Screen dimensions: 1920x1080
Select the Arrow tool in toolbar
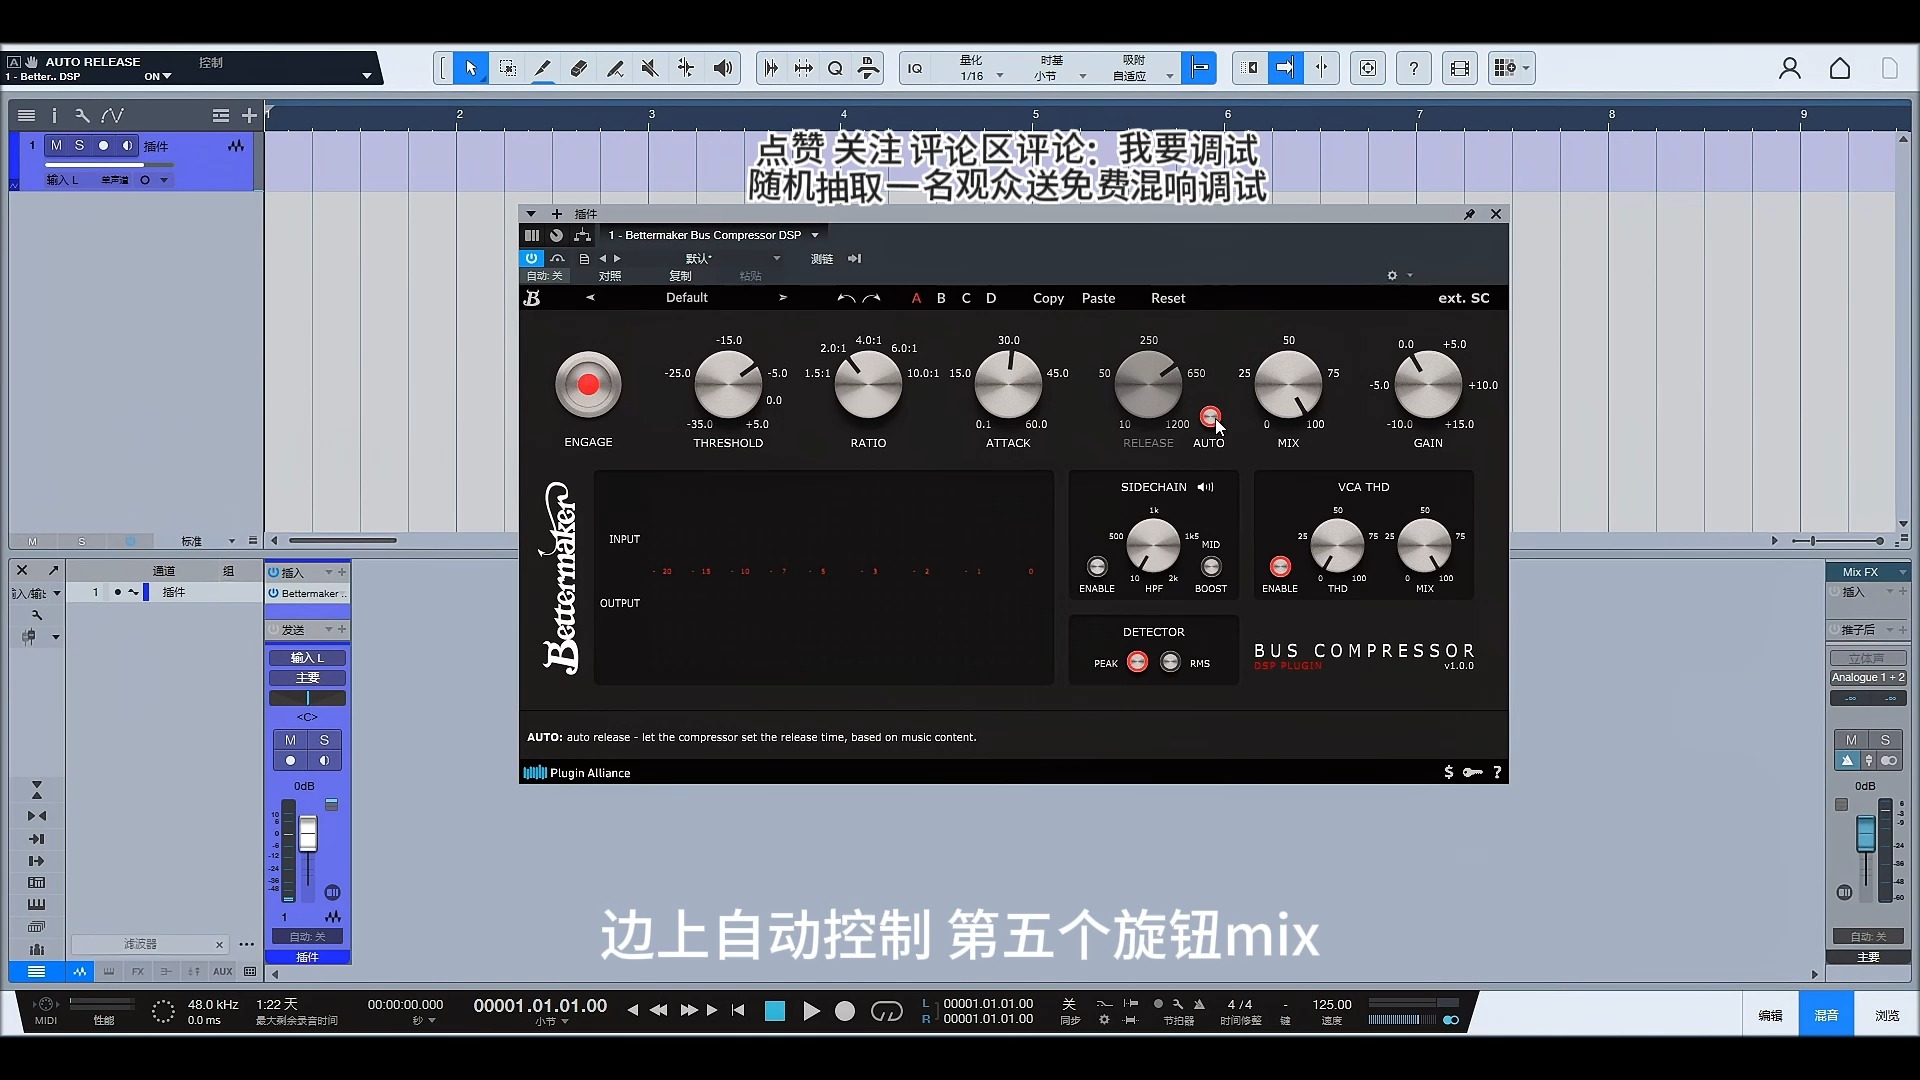coord(471,68)
